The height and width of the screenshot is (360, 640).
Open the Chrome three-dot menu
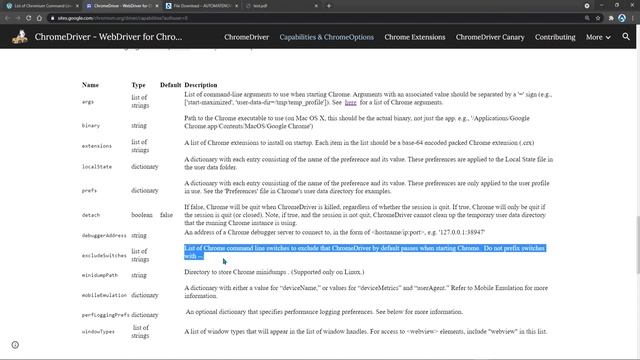point(633,18)
